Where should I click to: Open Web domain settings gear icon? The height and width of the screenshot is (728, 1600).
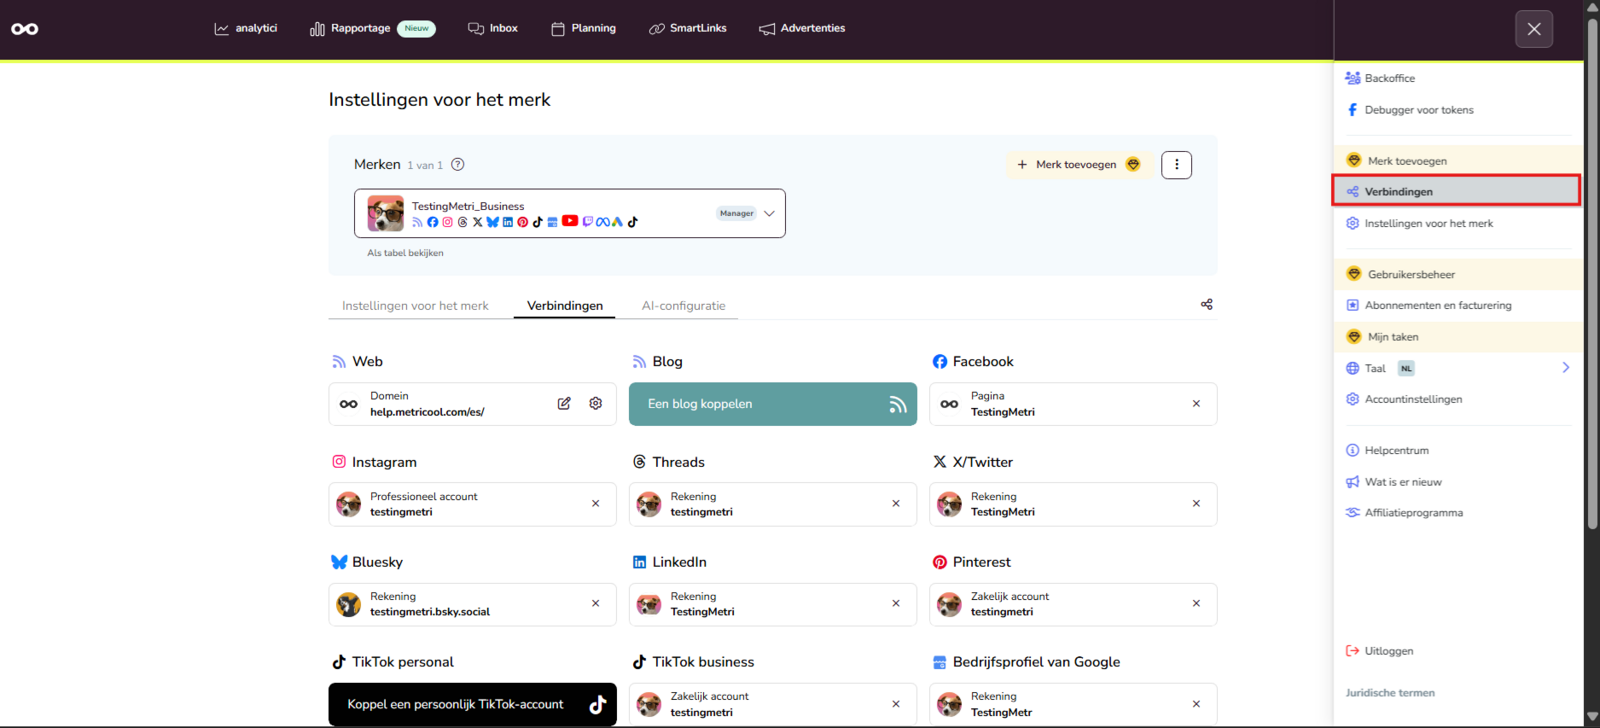(596, 404)
